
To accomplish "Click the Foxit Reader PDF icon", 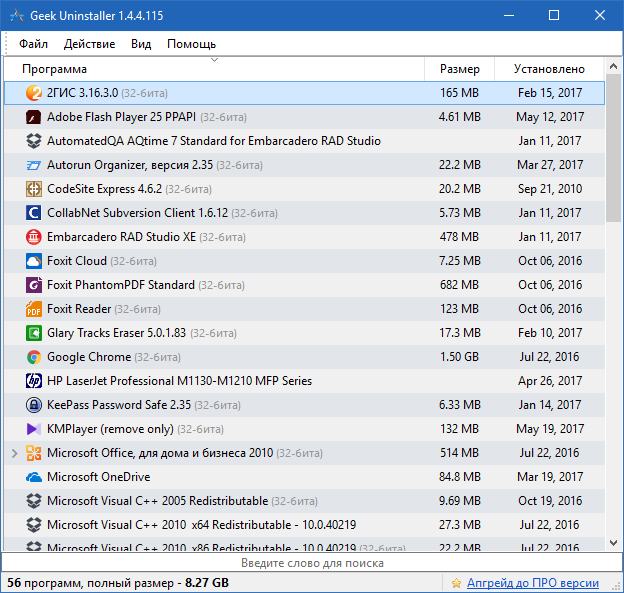I will (x=33, y=309).
